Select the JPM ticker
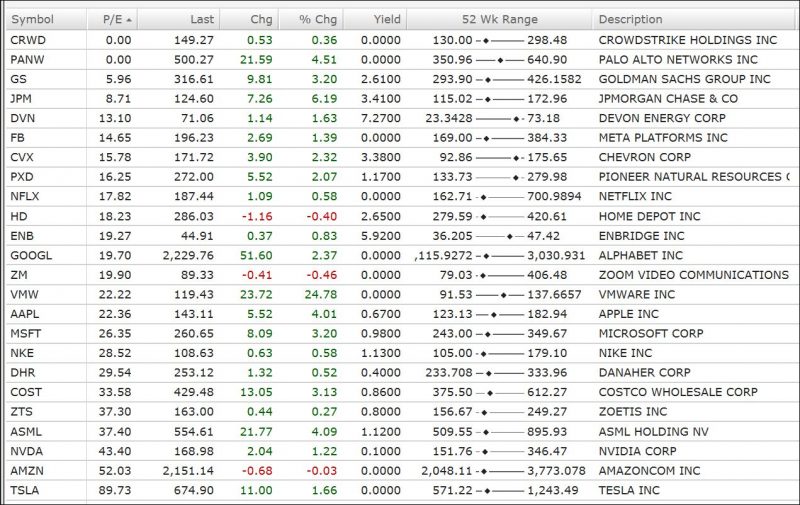The width and height of the screenshot is (800, 505). tap(21, 98)
